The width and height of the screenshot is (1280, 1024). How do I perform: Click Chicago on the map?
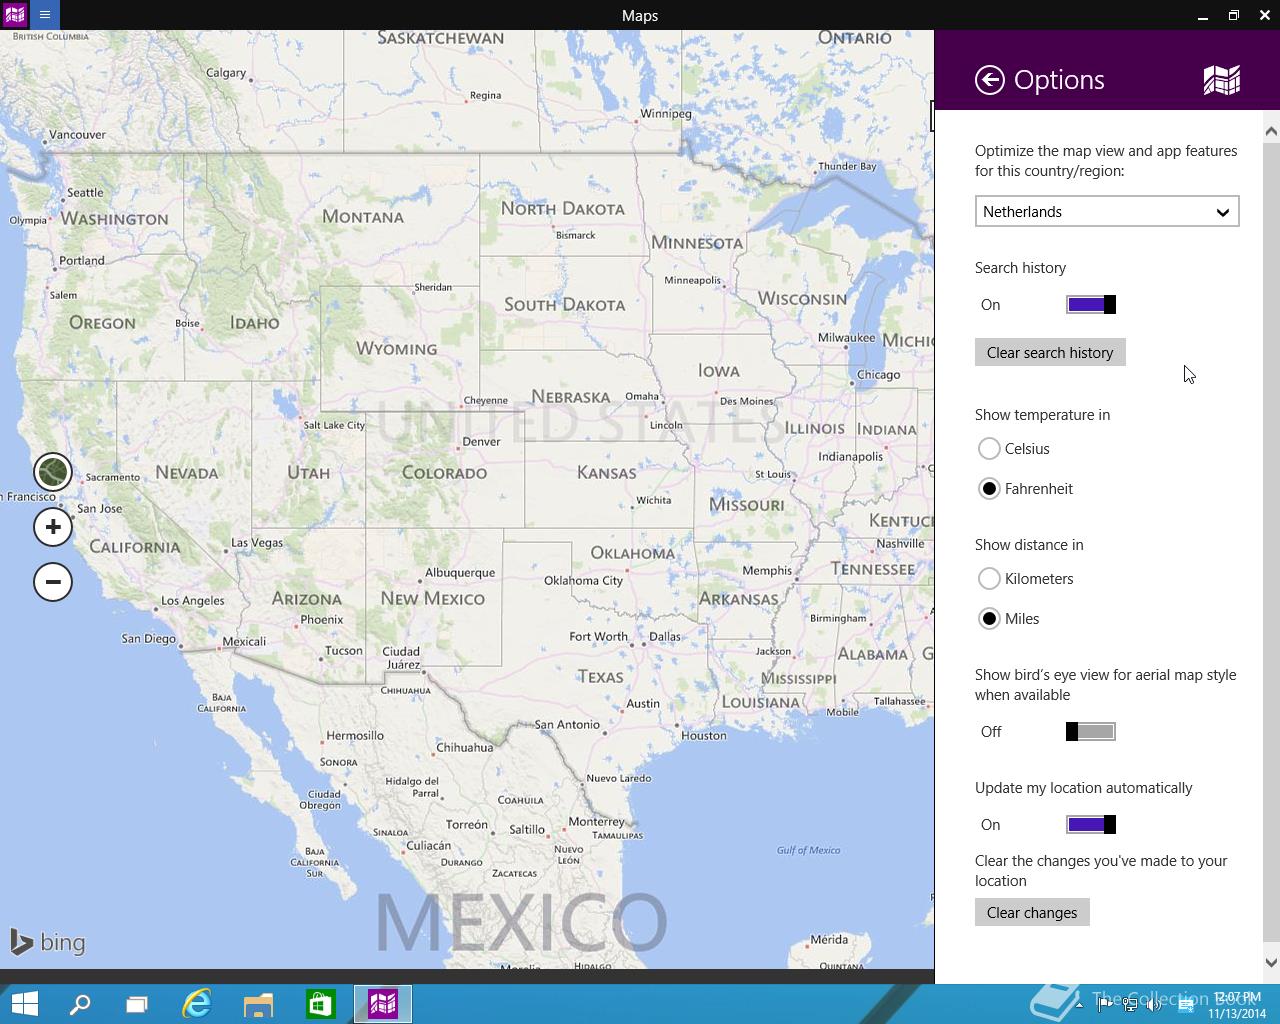tap(878, 375)
